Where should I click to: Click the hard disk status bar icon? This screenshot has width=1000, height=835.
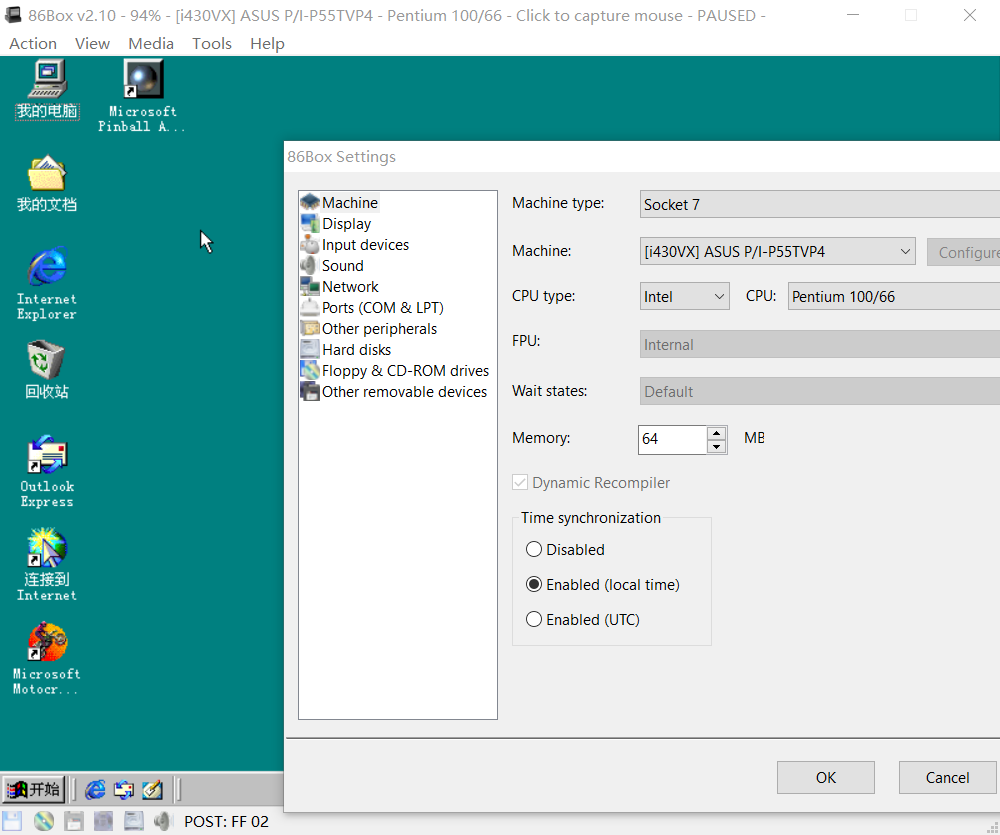[x=133, y=821]
